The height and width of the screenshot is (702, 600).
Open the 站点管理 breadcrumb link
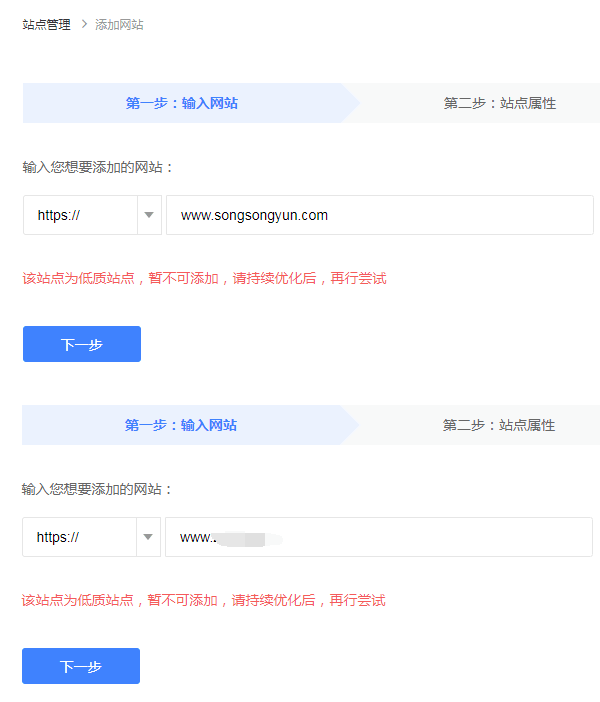(x=47, y=25)
